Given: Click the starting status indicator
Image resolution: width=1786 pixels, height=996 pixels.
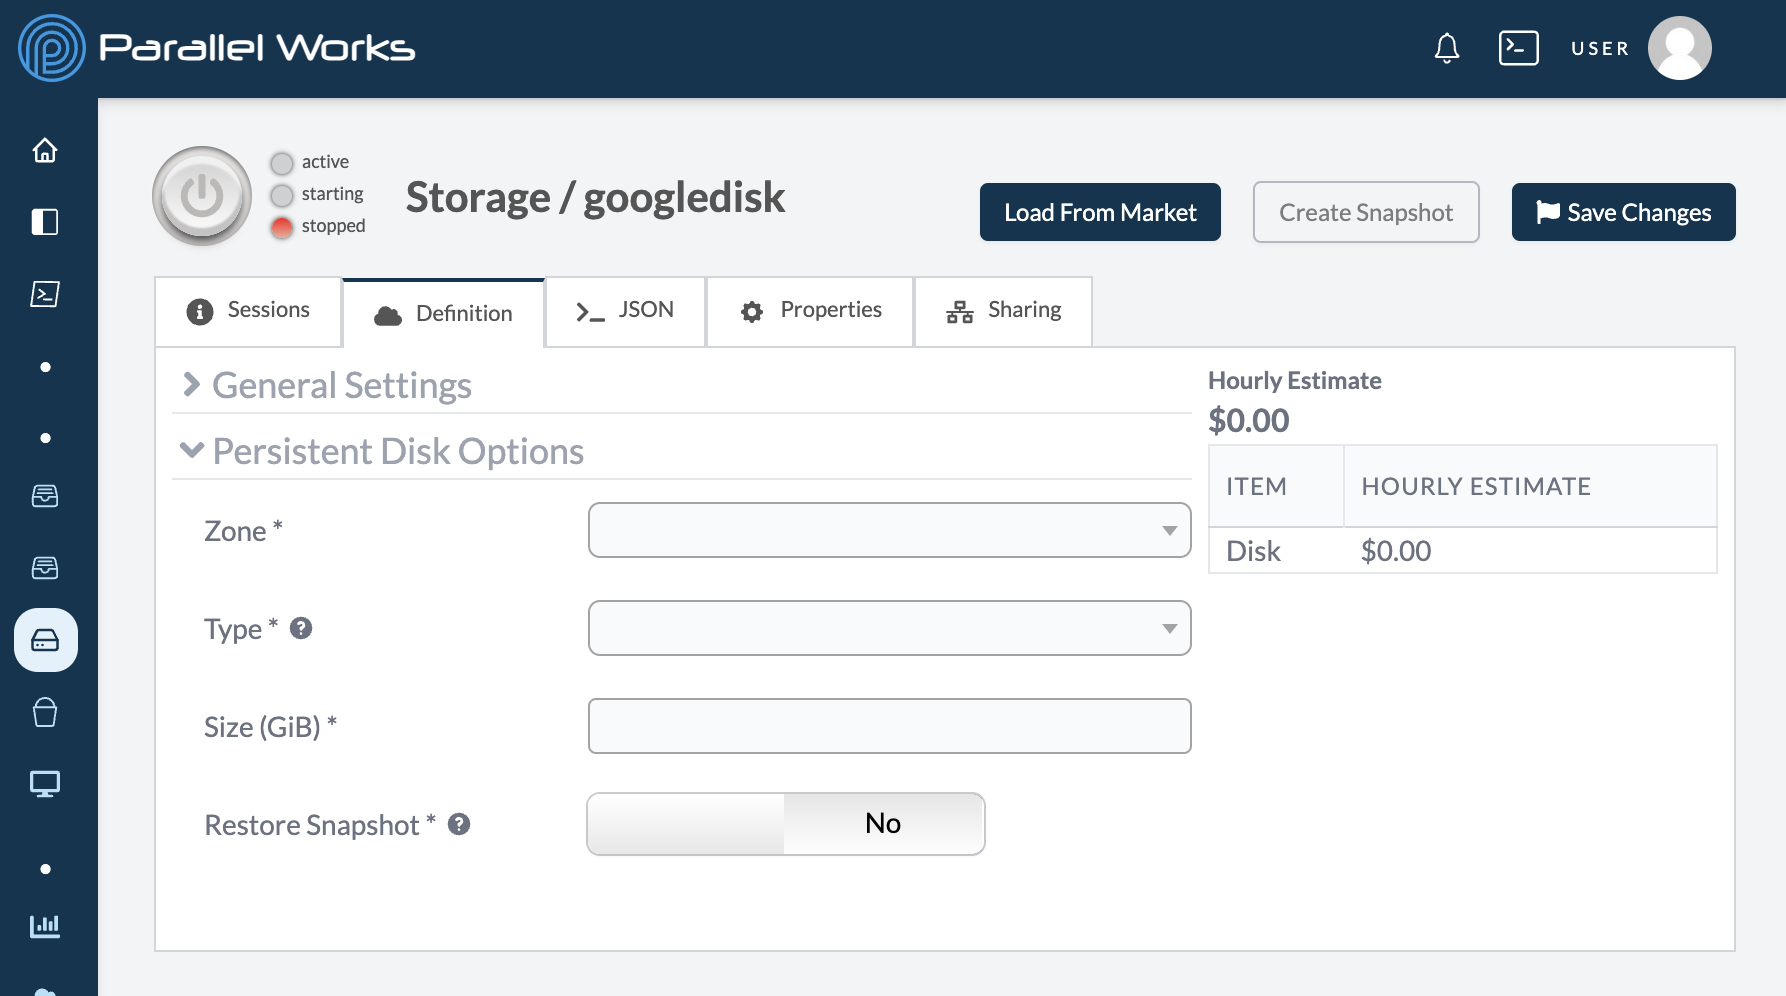Looking at the screenshot, I should coord(282,194).
